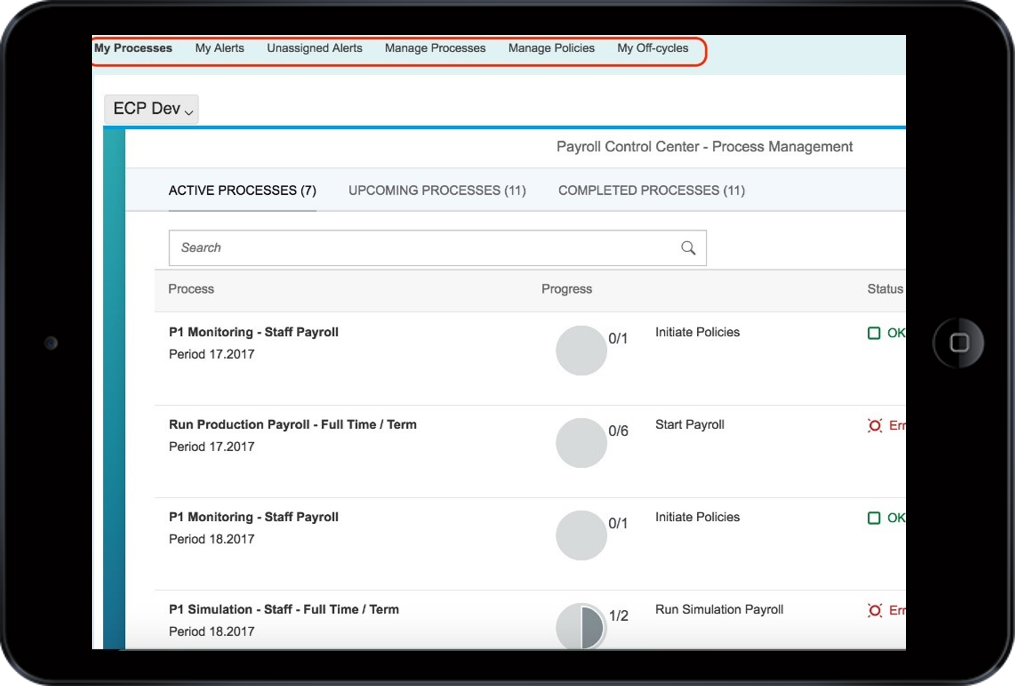Click progress circle for P1 Monitoring Period 17.2017
This screenshot has height=686, width=1015.
[581, 350]
